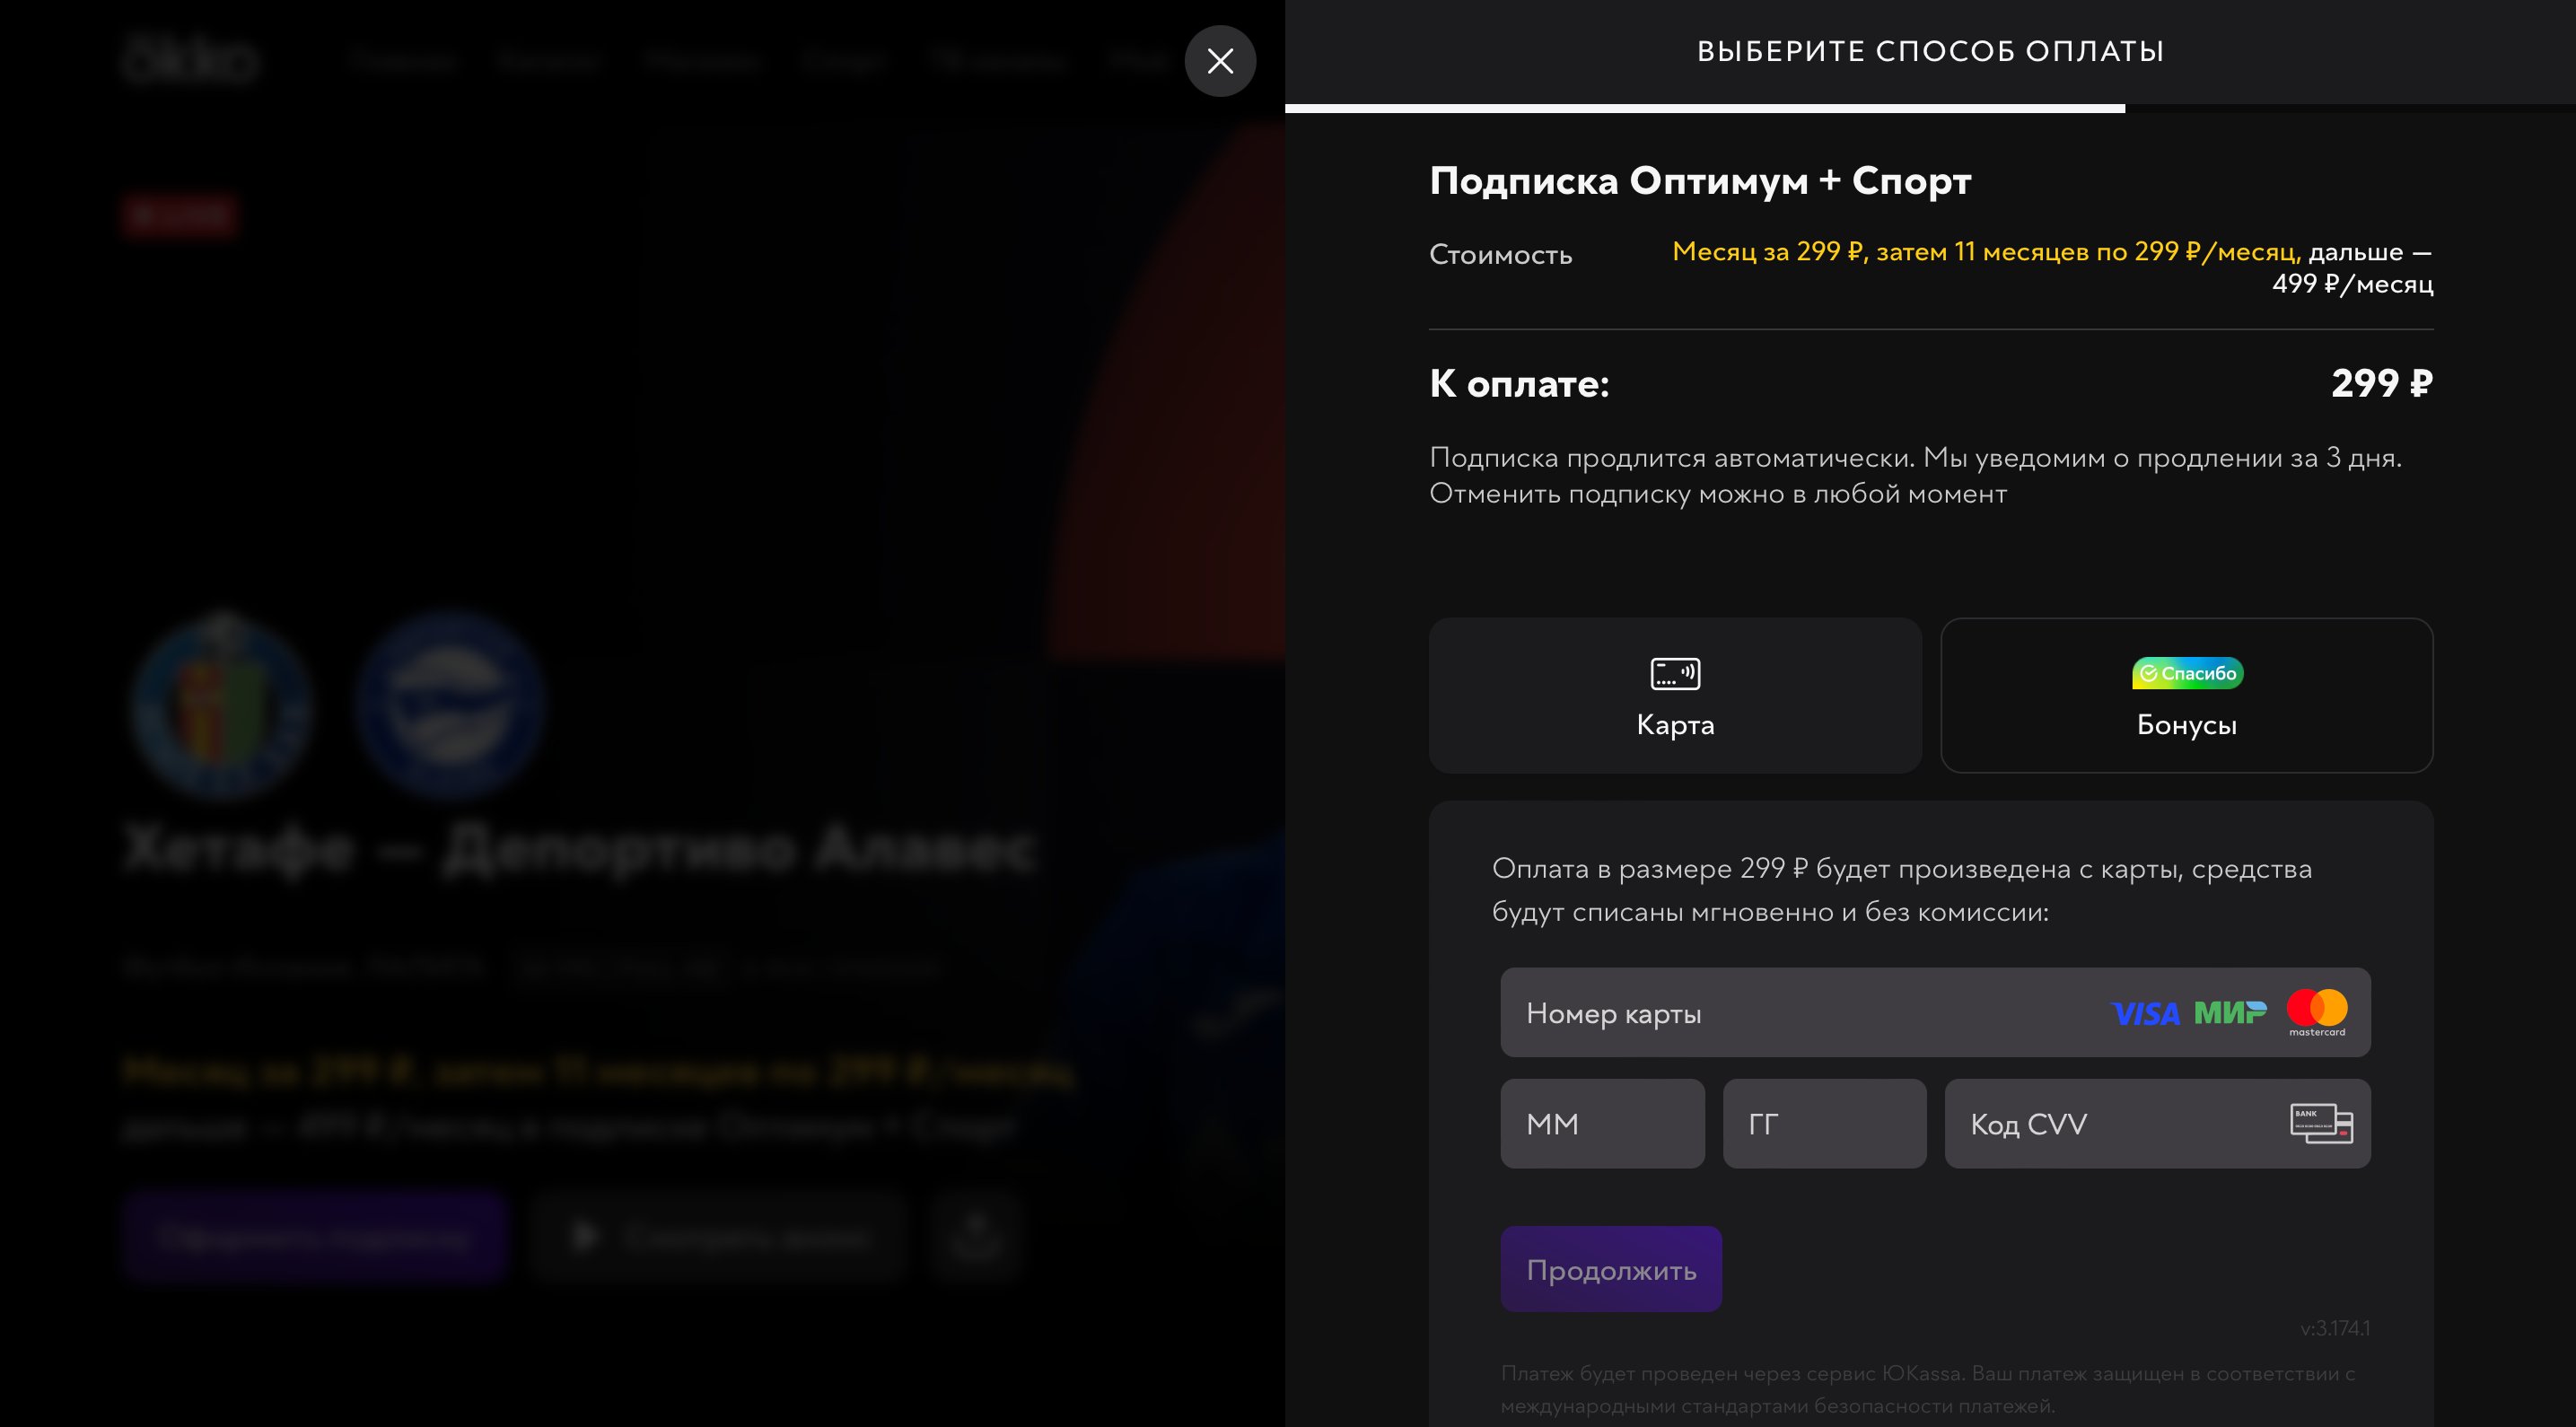Click the ГГ expiry year field
This screenshot has height=1427, width=2576.
click(x=1823, y=1123)
